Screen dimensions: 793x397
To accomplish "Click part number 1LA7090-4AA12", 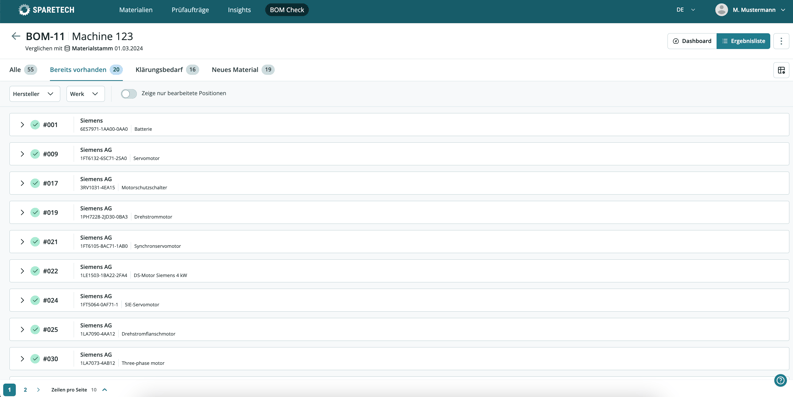I will tap(98, 334).
